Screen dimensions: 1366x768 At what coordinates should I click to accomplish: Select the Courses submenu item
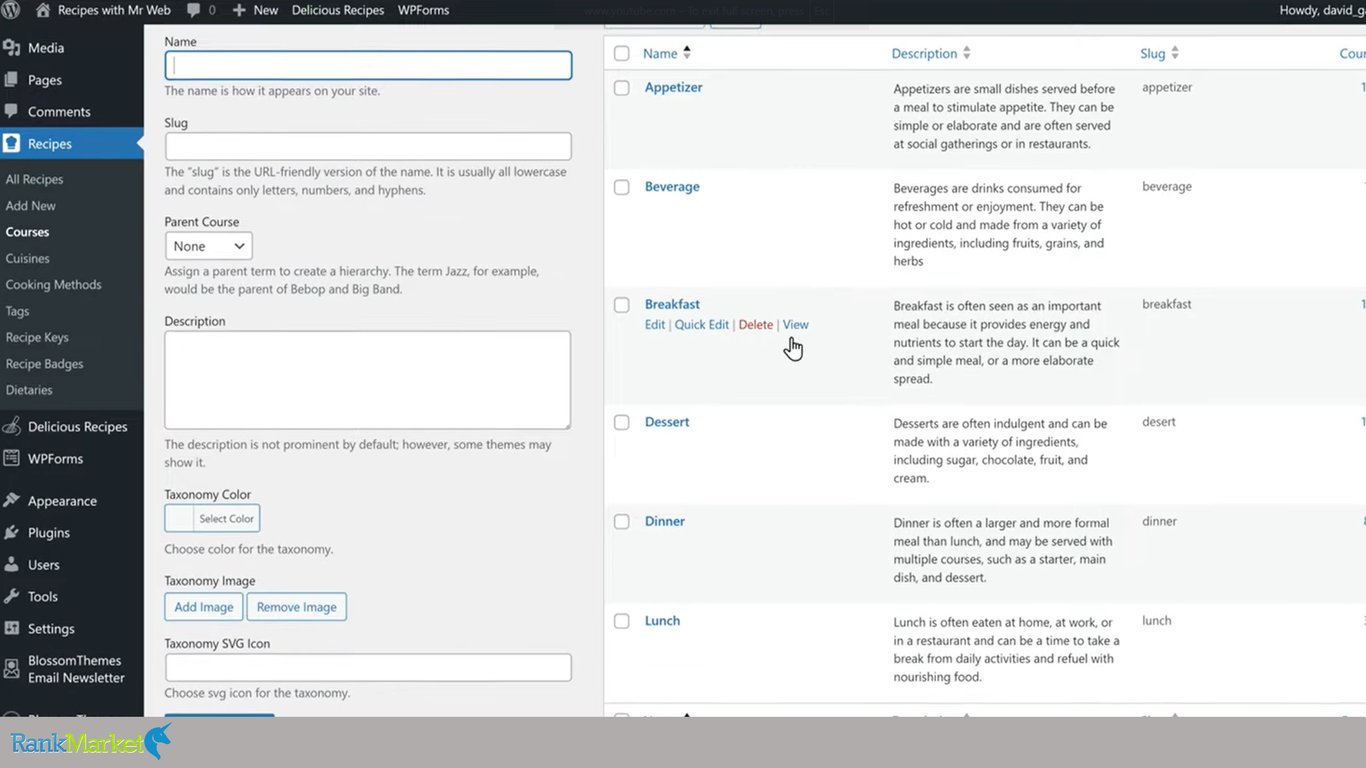click(x=27, y=232)
